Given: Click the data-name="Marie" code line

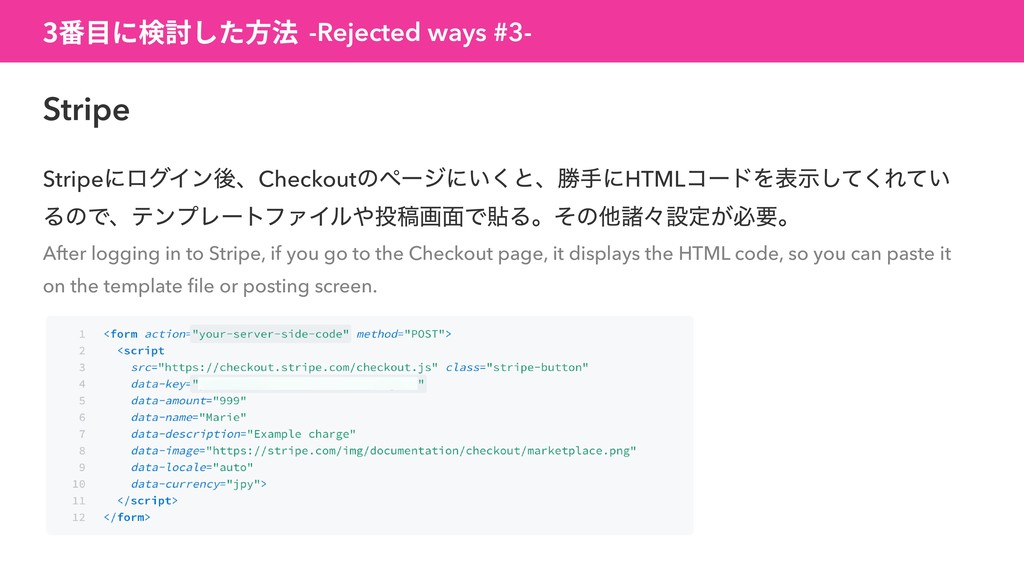Looking at the screenshot, I should click(189, 417).
